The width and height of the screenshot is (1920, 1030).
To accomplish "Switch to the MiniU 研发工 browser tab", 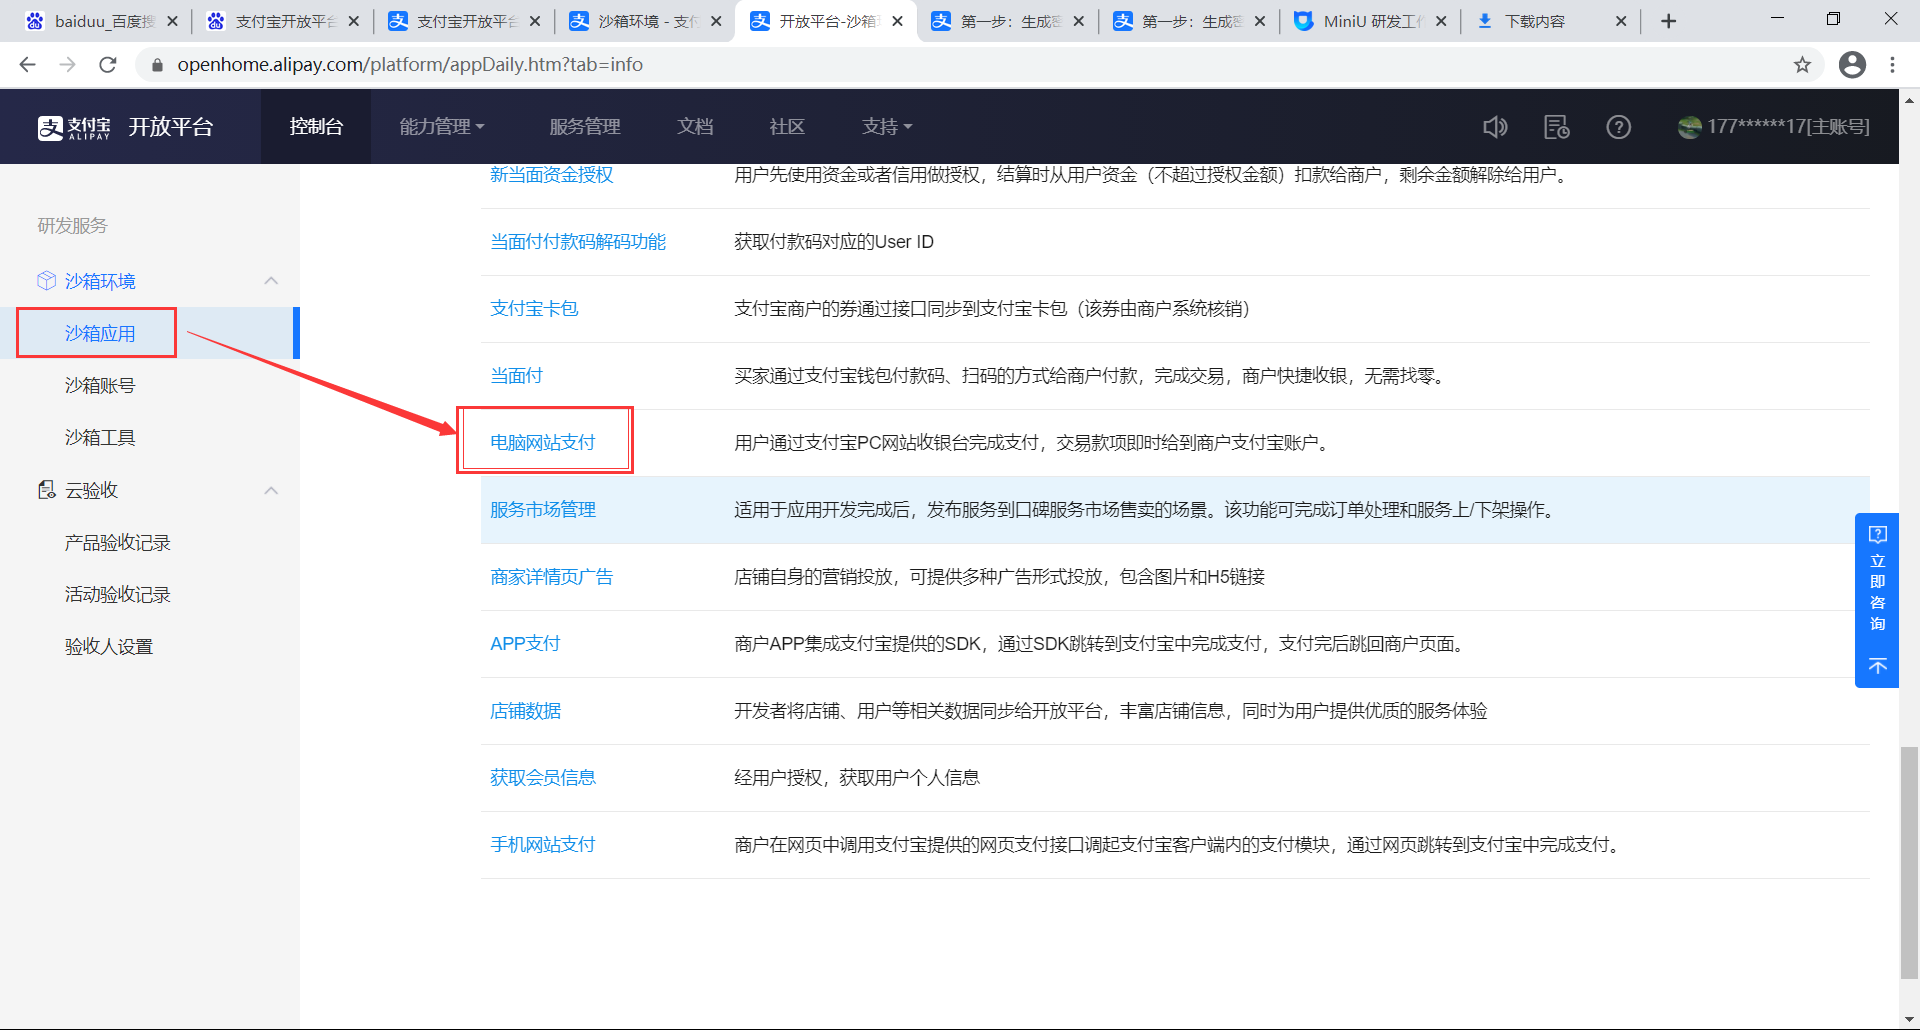I will [1370, 21].
